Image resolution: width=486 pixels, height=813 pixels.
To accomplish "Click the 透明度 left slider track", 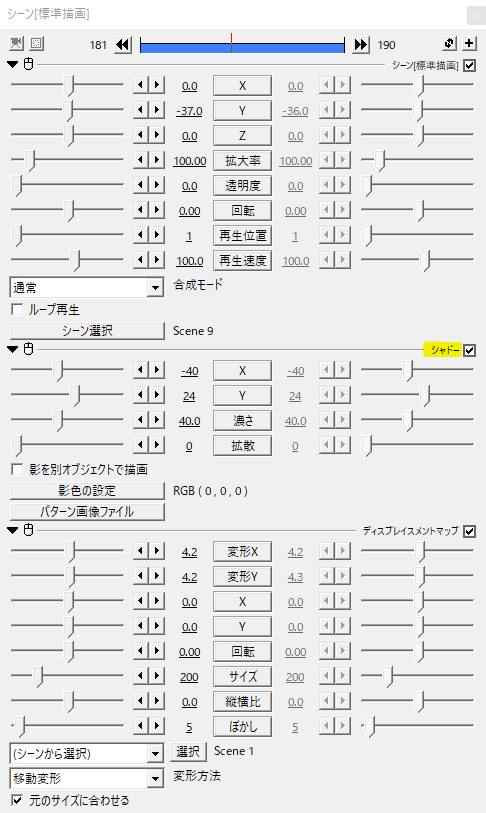I will pyautogui.click(x=67, y=185).
